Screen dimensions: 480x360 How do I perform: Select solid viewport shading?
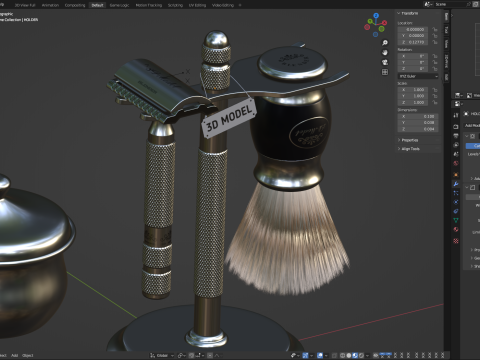coord(349,355)
